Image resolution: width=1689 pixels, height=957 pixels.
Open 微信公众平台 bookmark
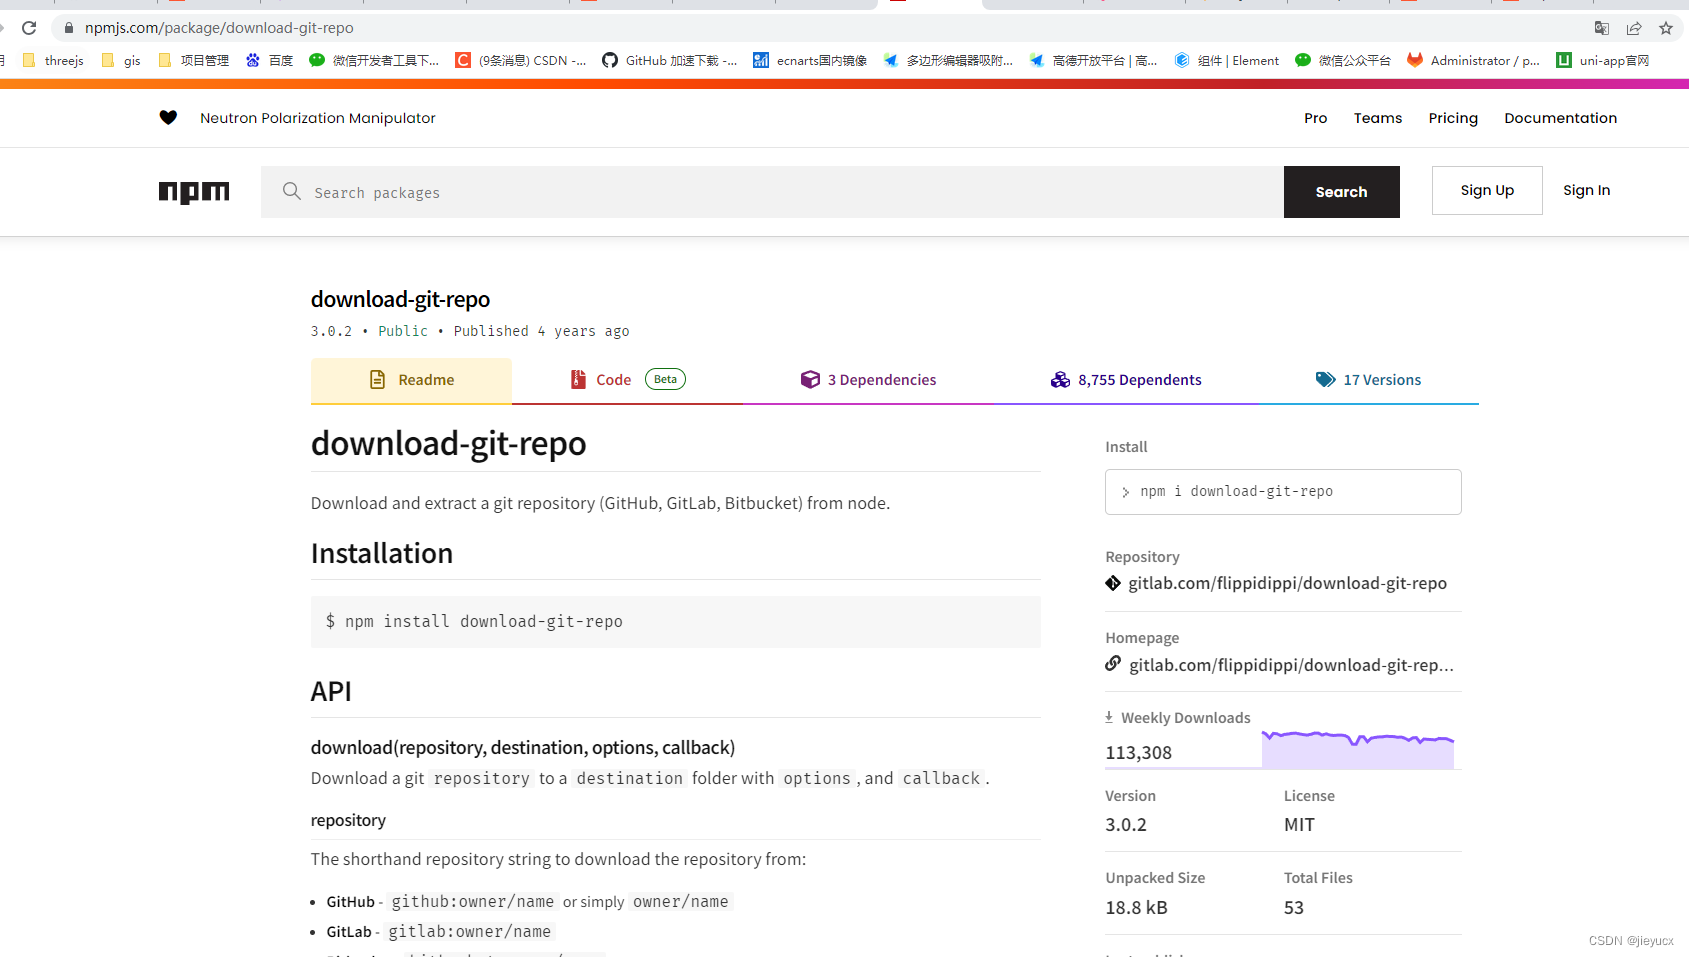click(x=1343, y=60)
